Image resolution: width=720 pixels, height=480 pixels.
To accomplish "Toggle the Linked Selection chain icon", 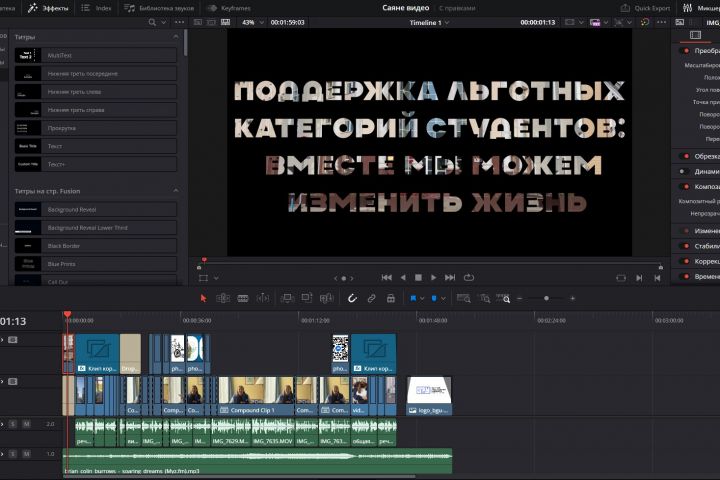I will (x=371, y=299).
